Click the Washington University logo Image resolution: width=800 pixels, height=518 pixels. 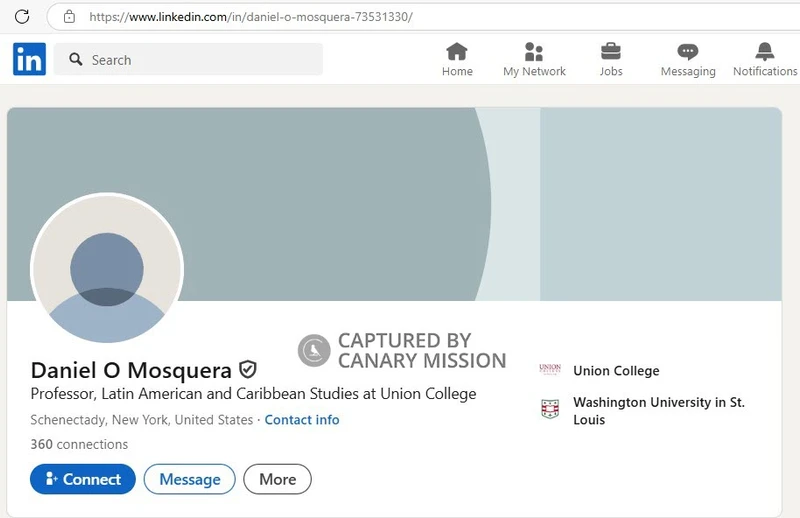click(x=550, y=409)
